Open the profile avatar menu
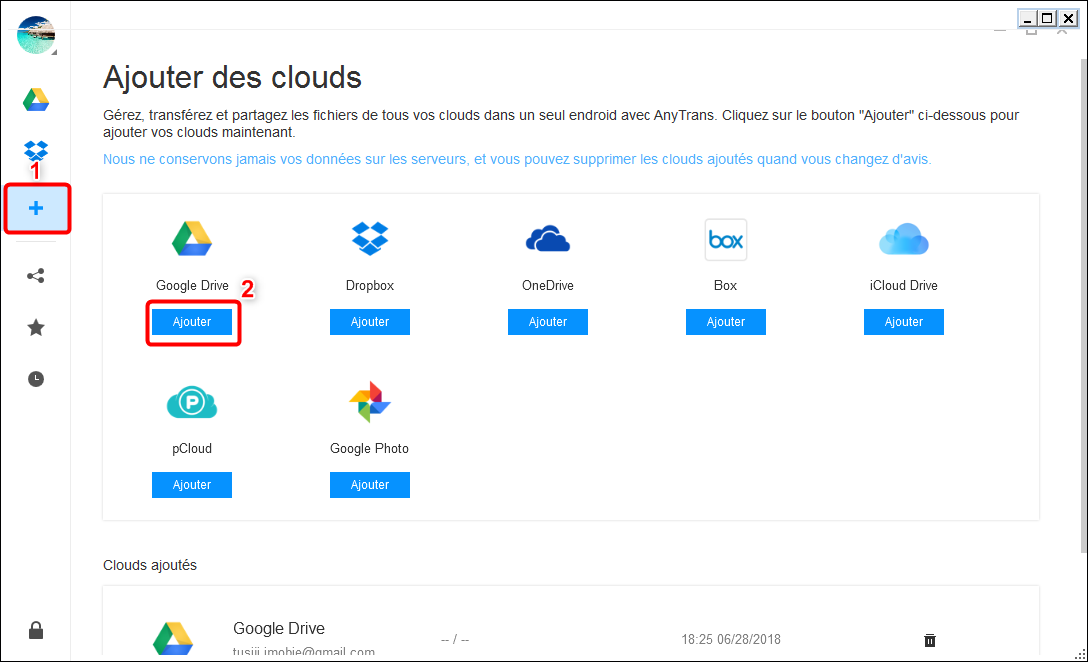This screenshot has width=1088, height=662. click(x=36, y=35)
